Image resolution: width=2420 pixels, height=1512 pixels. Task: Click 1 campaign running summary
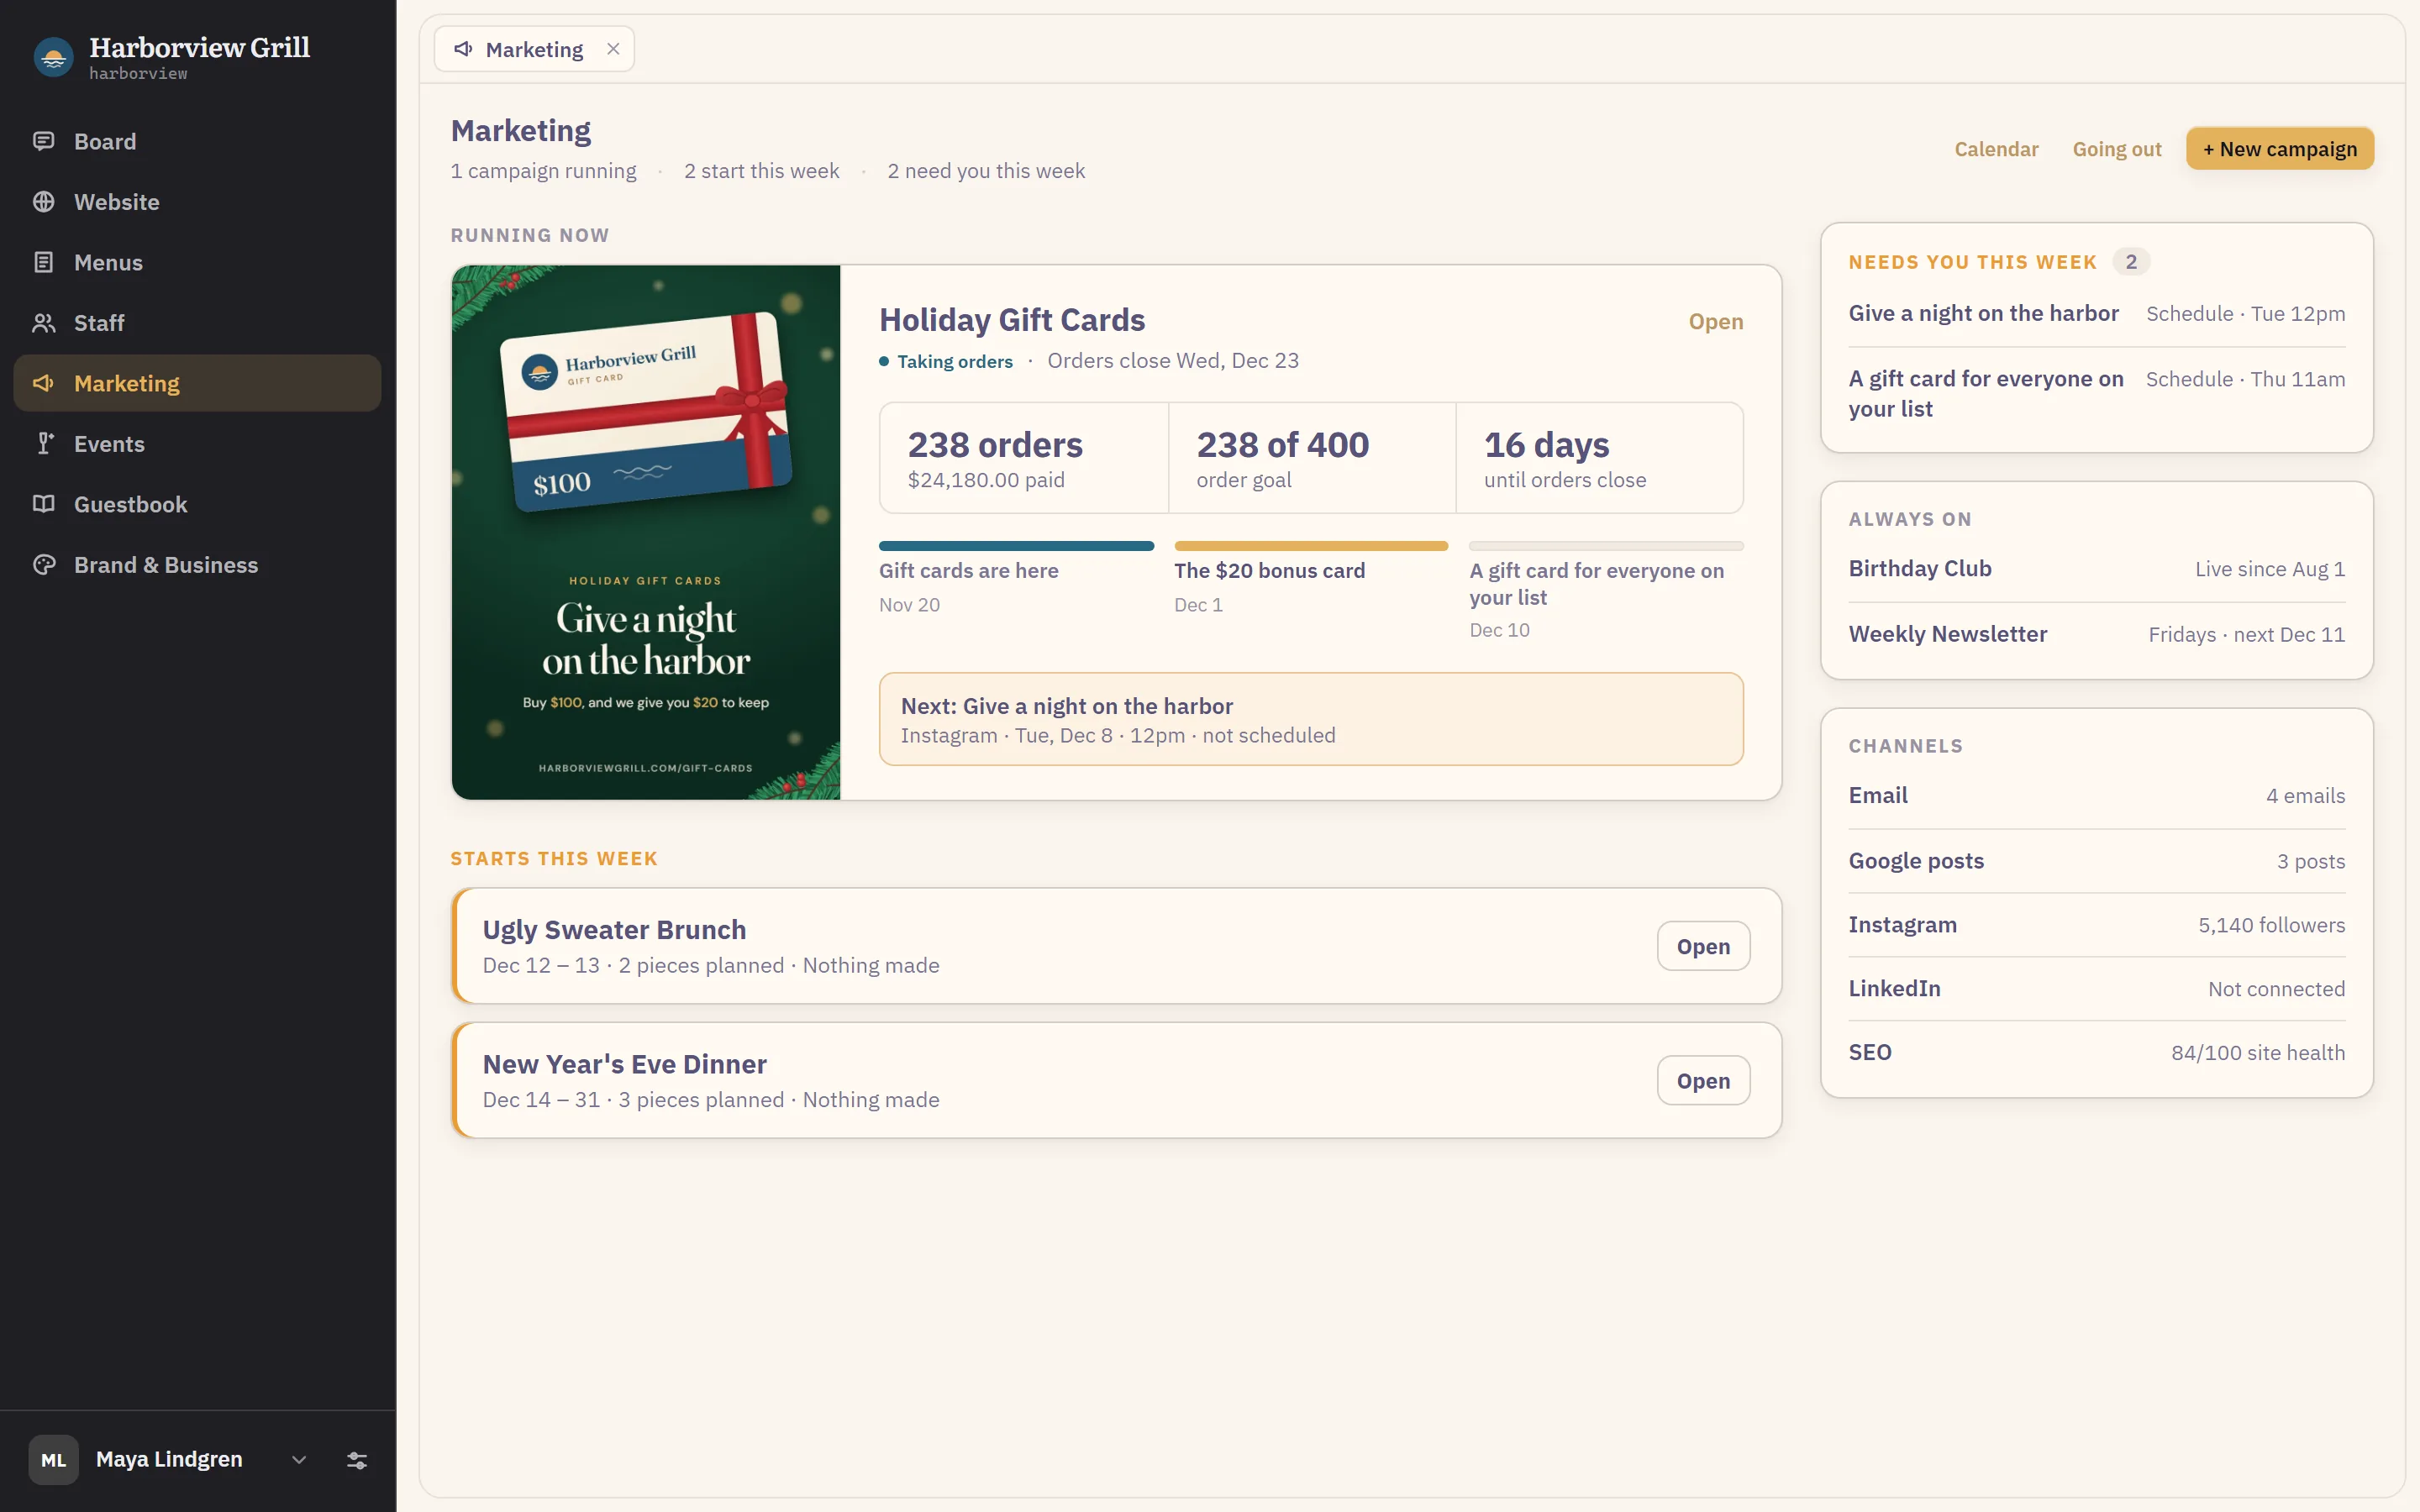pyautogui.click(x=543, y=171)
